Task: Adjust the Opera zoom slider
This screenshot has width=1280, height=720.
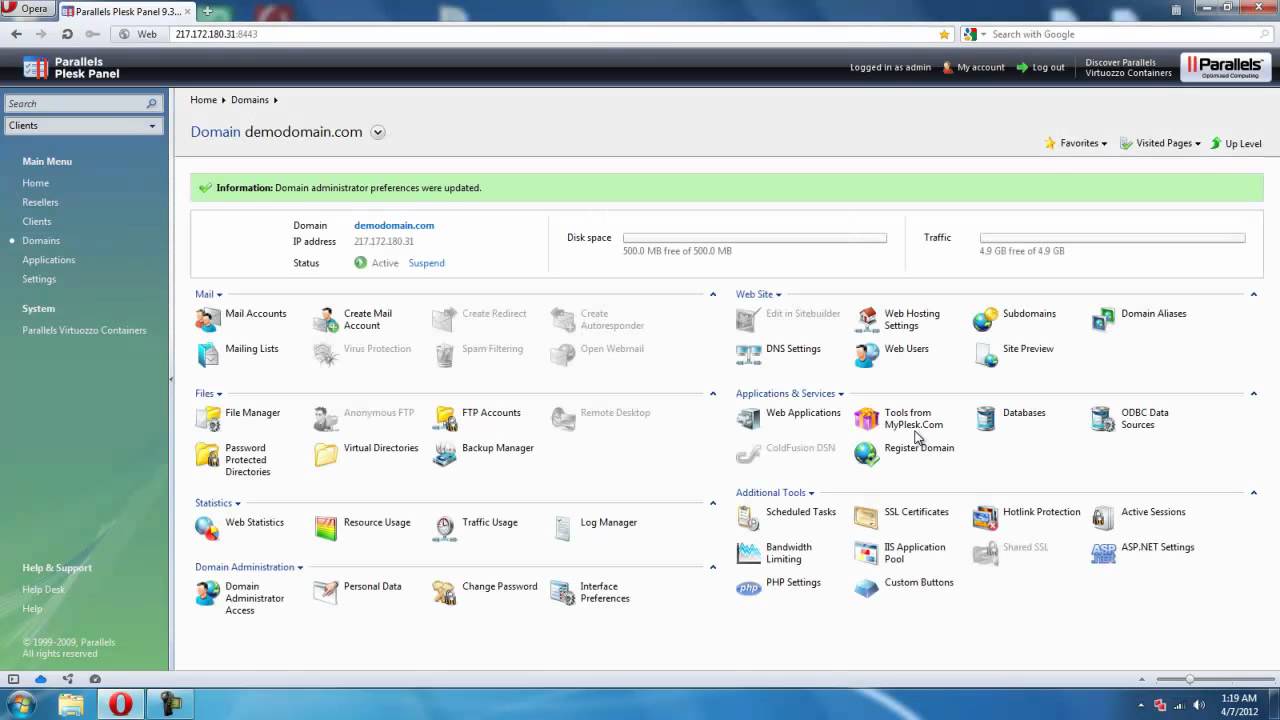Action: point(1189,679)
